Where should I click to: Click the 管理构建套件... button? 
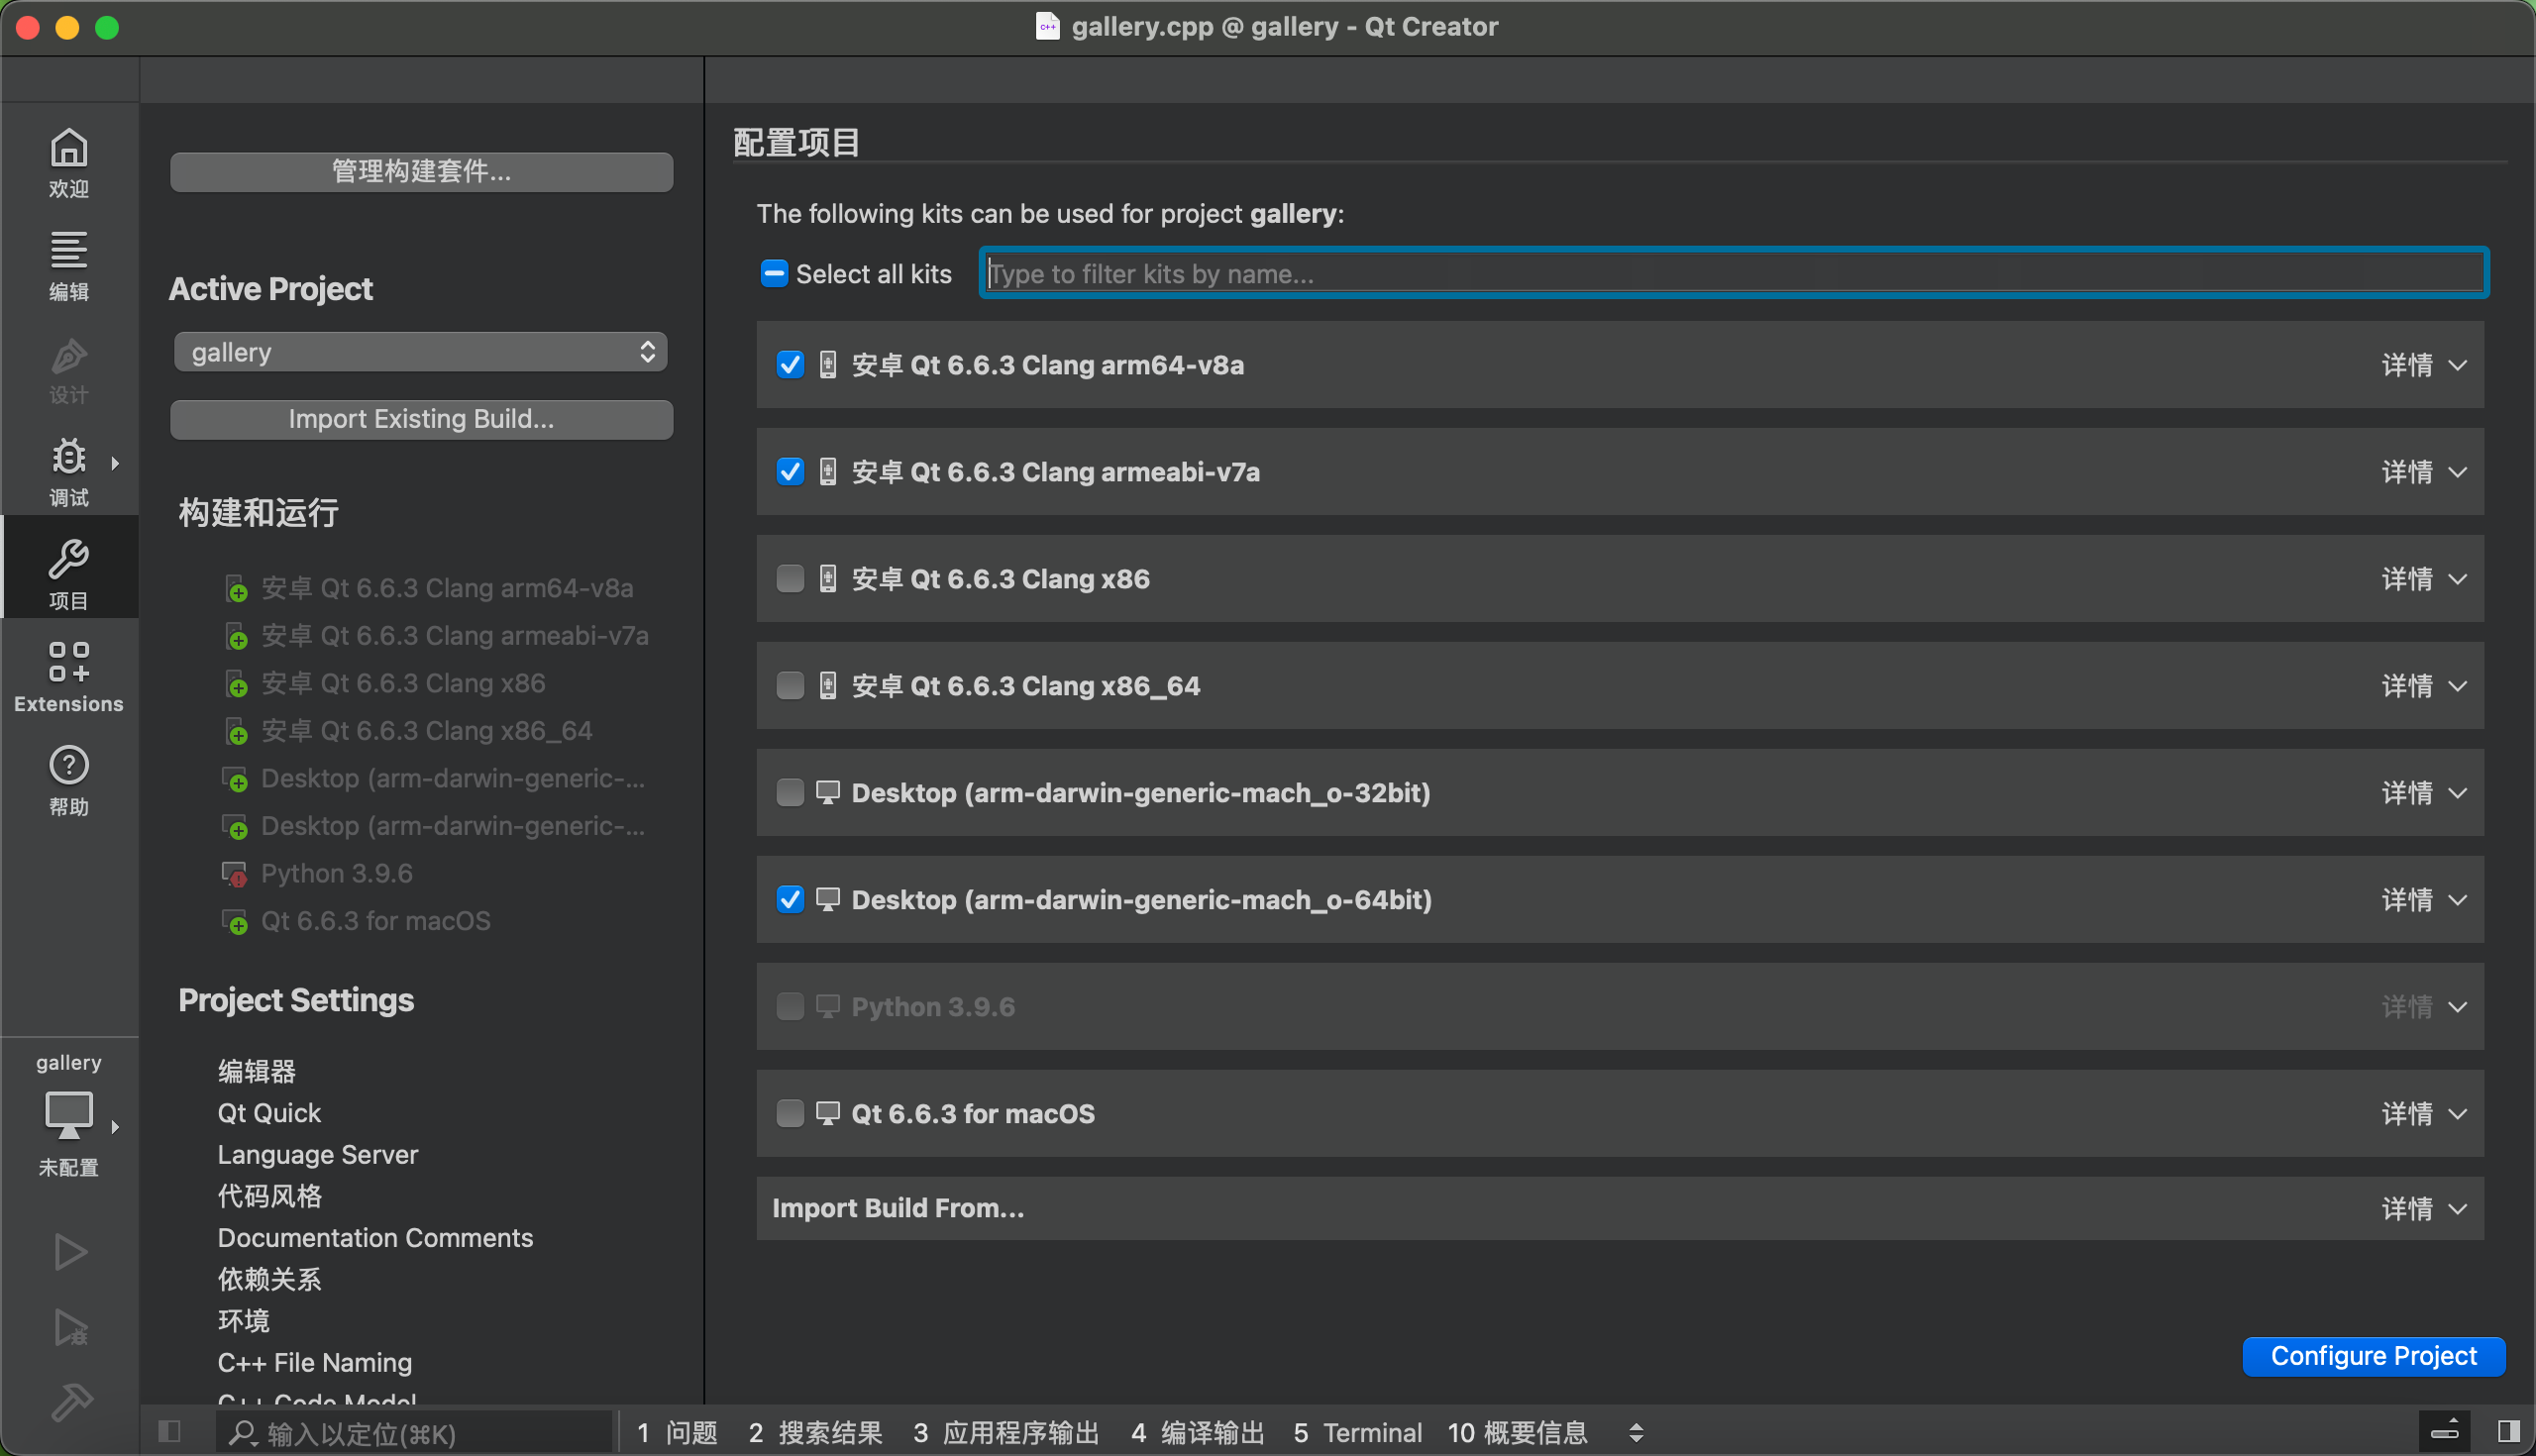tap(421, 172)
